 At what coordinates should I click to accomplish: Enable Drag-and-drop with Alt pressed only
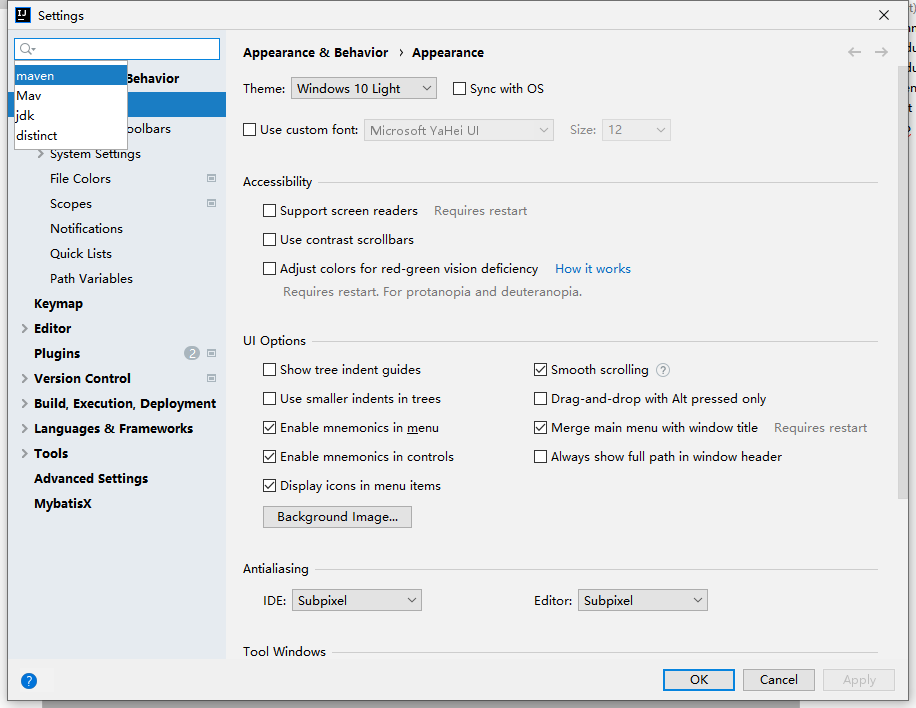[540, 398]
